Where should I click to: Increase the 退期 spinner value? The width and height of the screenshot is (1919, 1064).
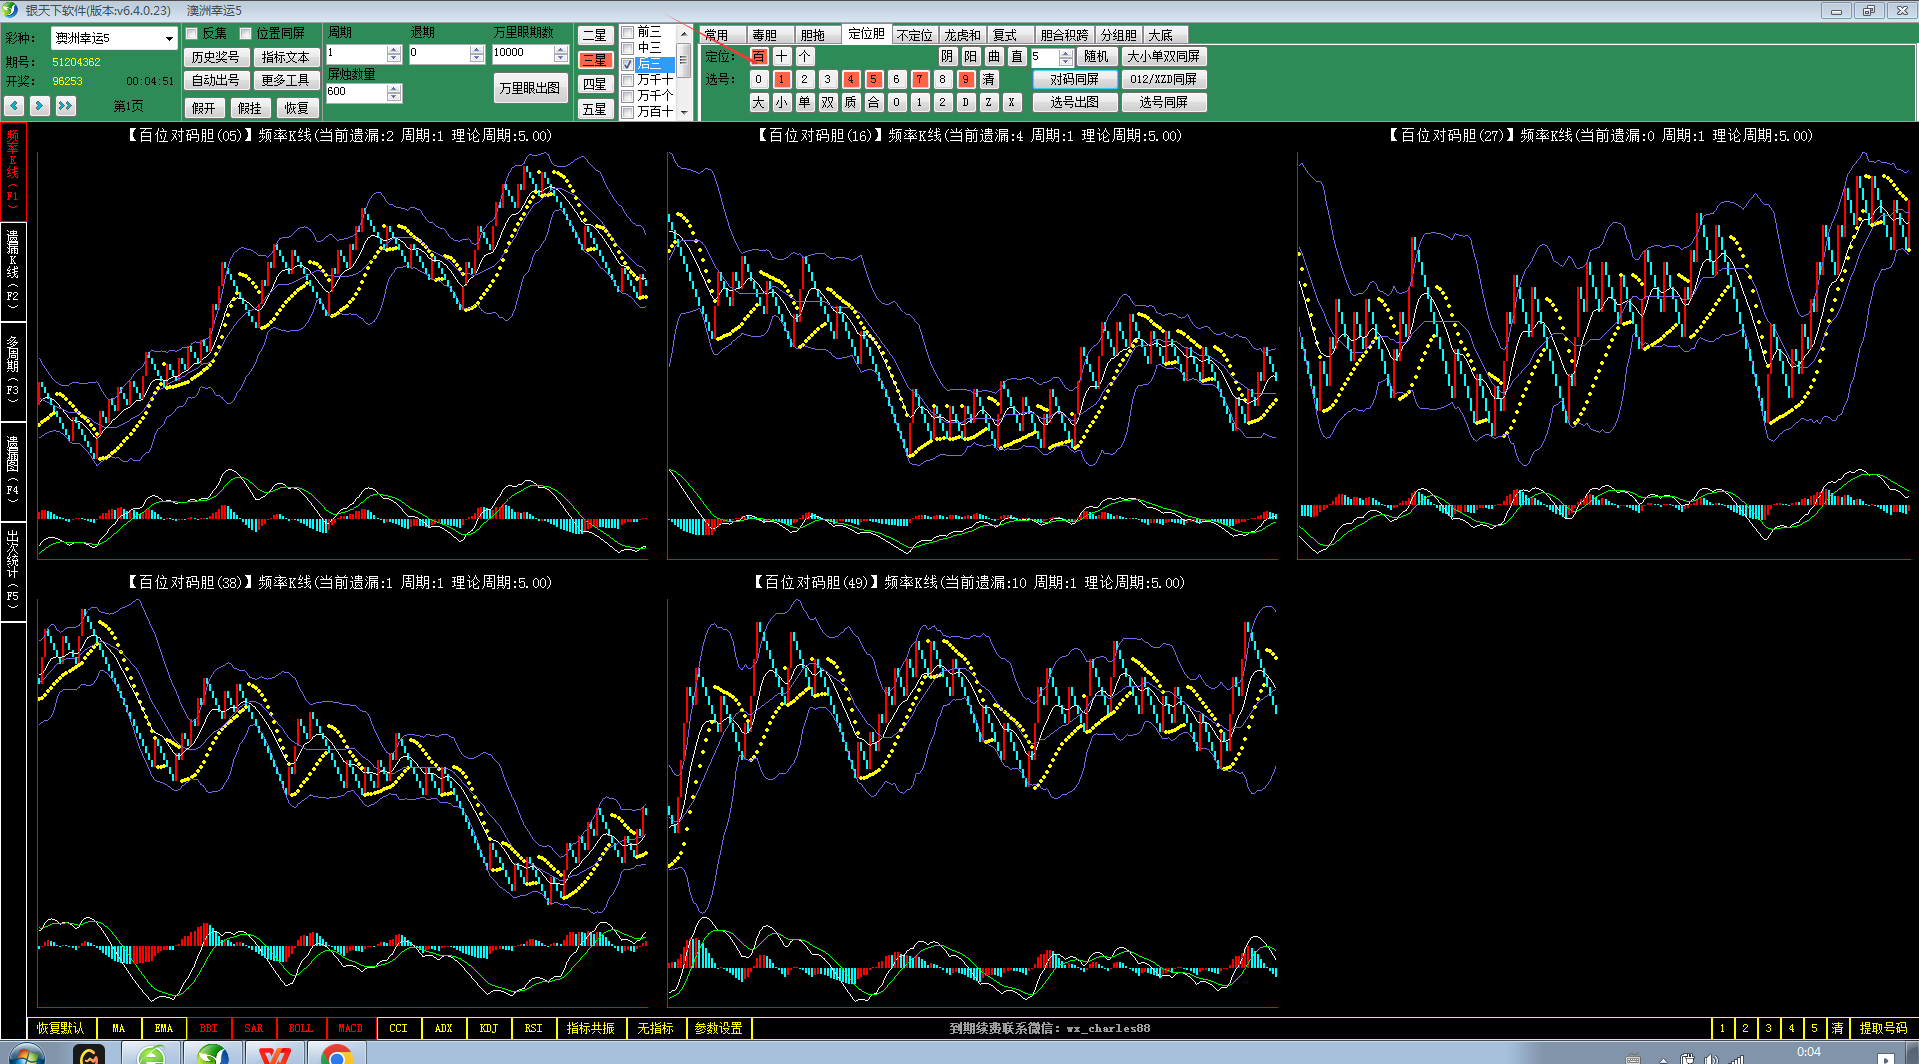point(477,49)
